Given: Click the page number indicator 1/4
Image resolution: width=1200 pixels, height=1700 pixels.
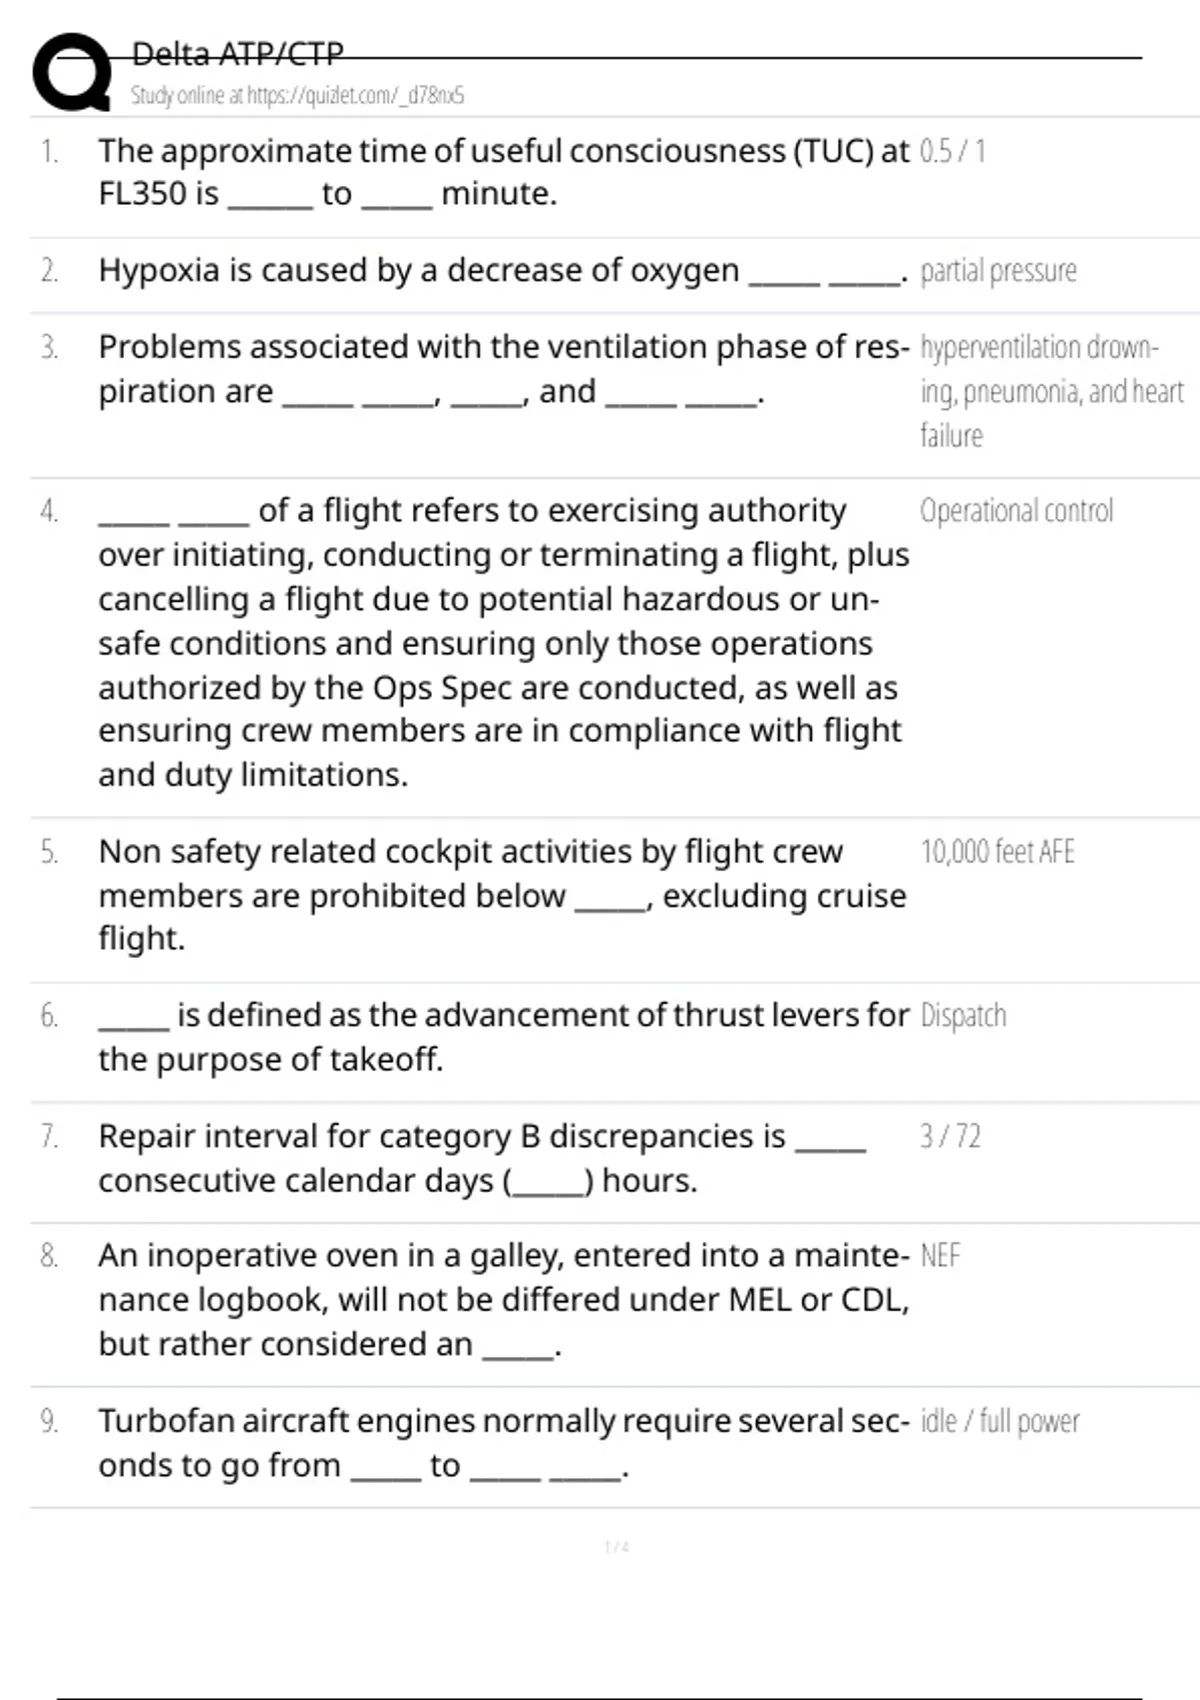Looking at the screenshot, I should pyautogui.click(x=617, y=1547).
